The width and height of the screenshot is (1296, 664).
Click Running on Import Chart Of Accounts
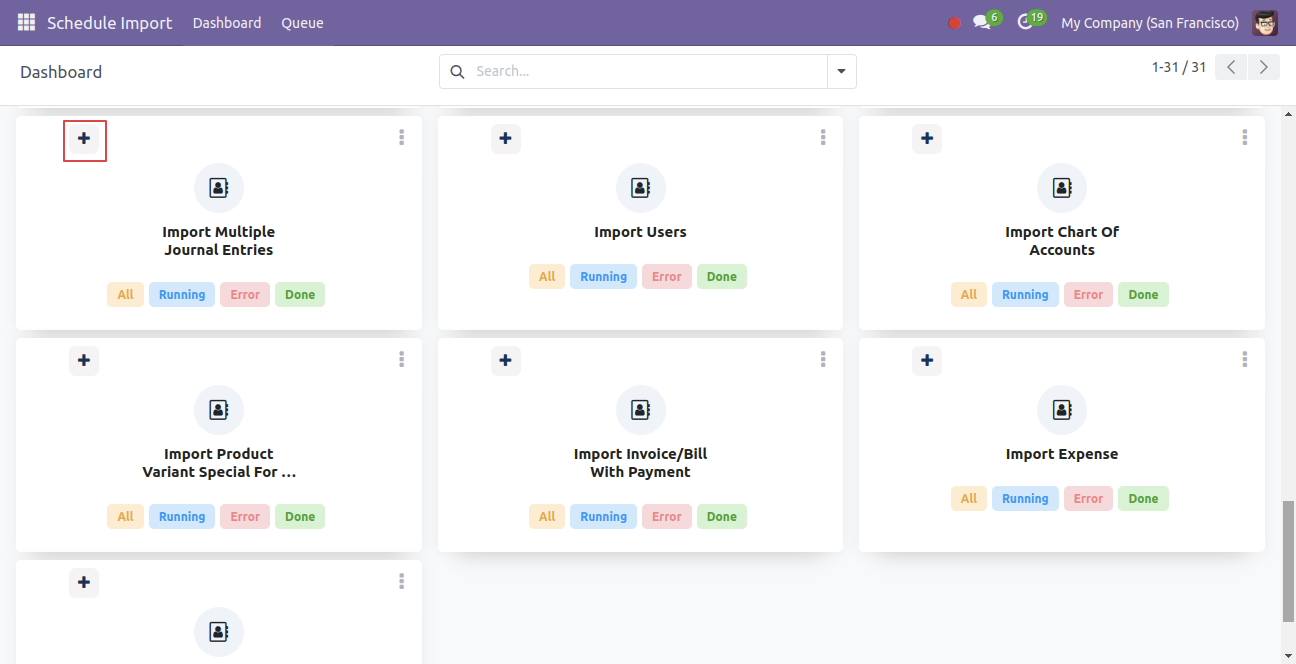pyautogui.click(x=1025, y=295)
